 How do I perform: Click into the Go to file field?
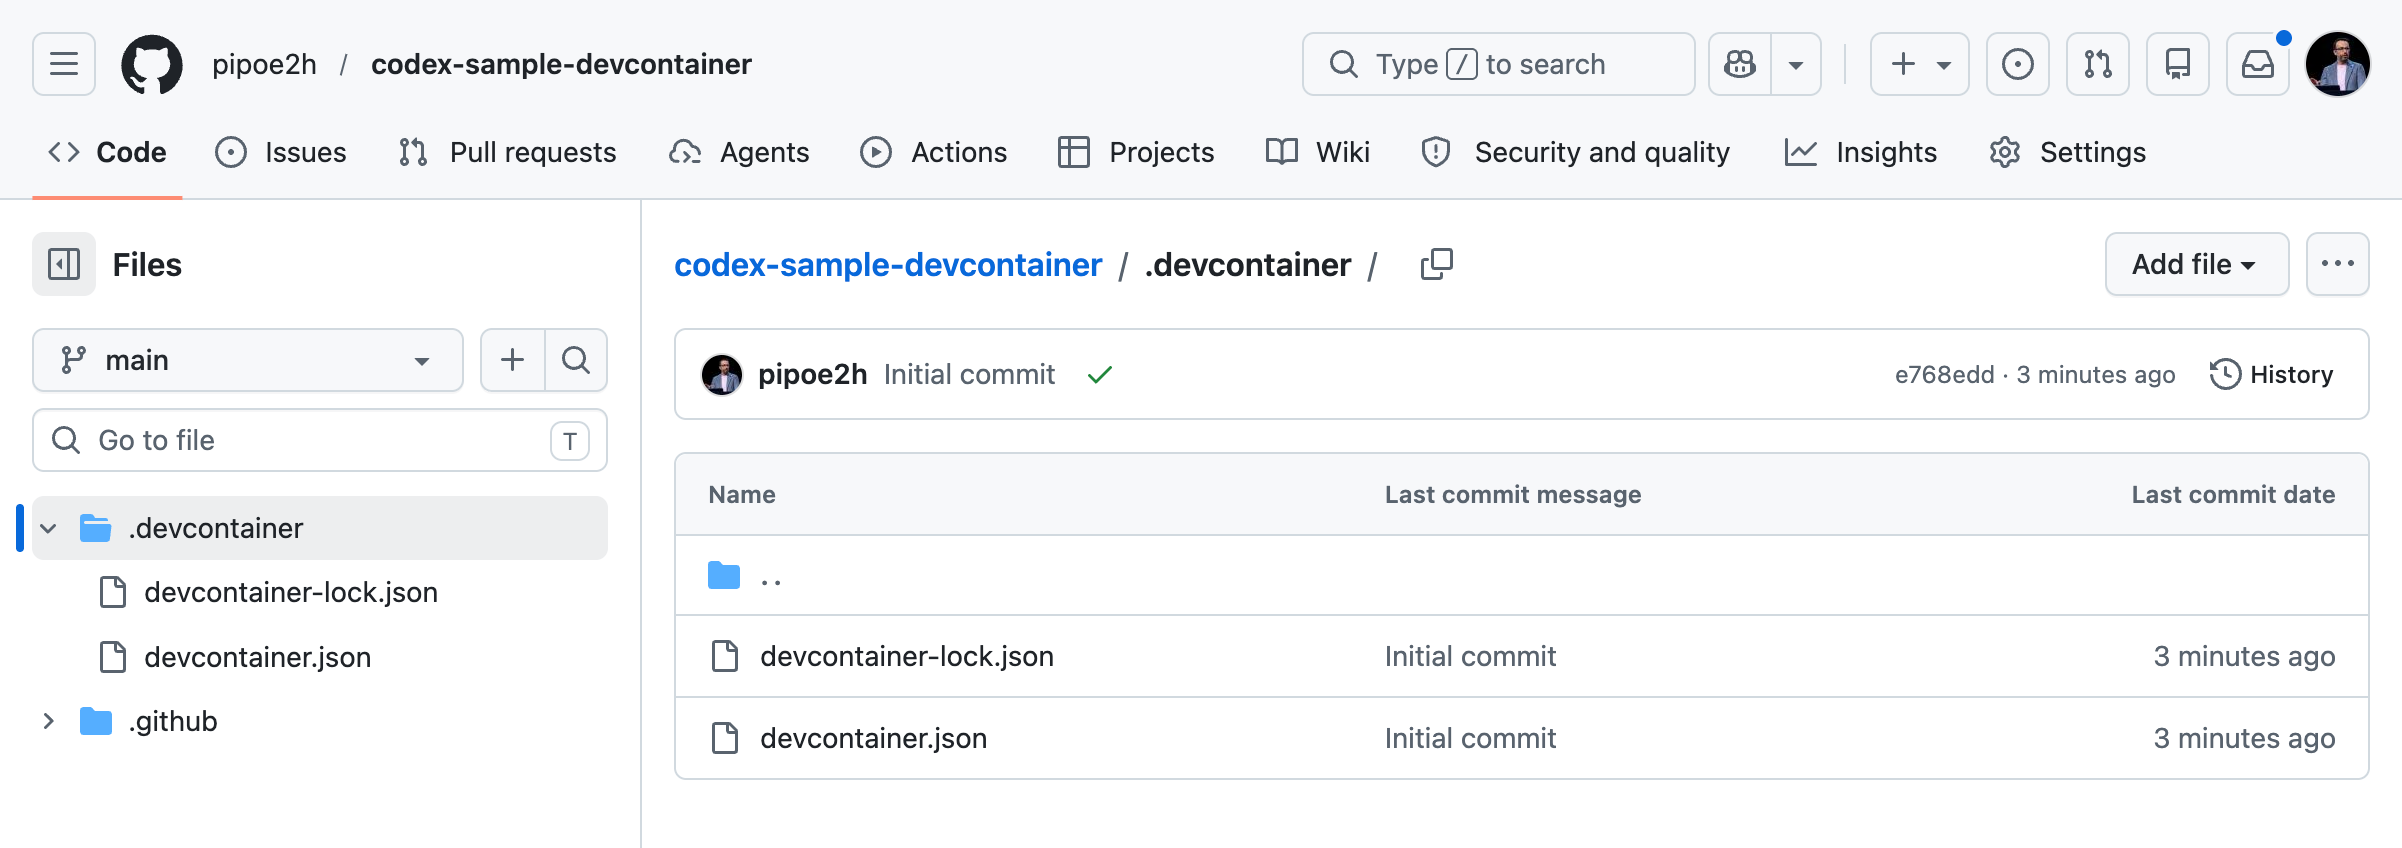coord(320,440)
